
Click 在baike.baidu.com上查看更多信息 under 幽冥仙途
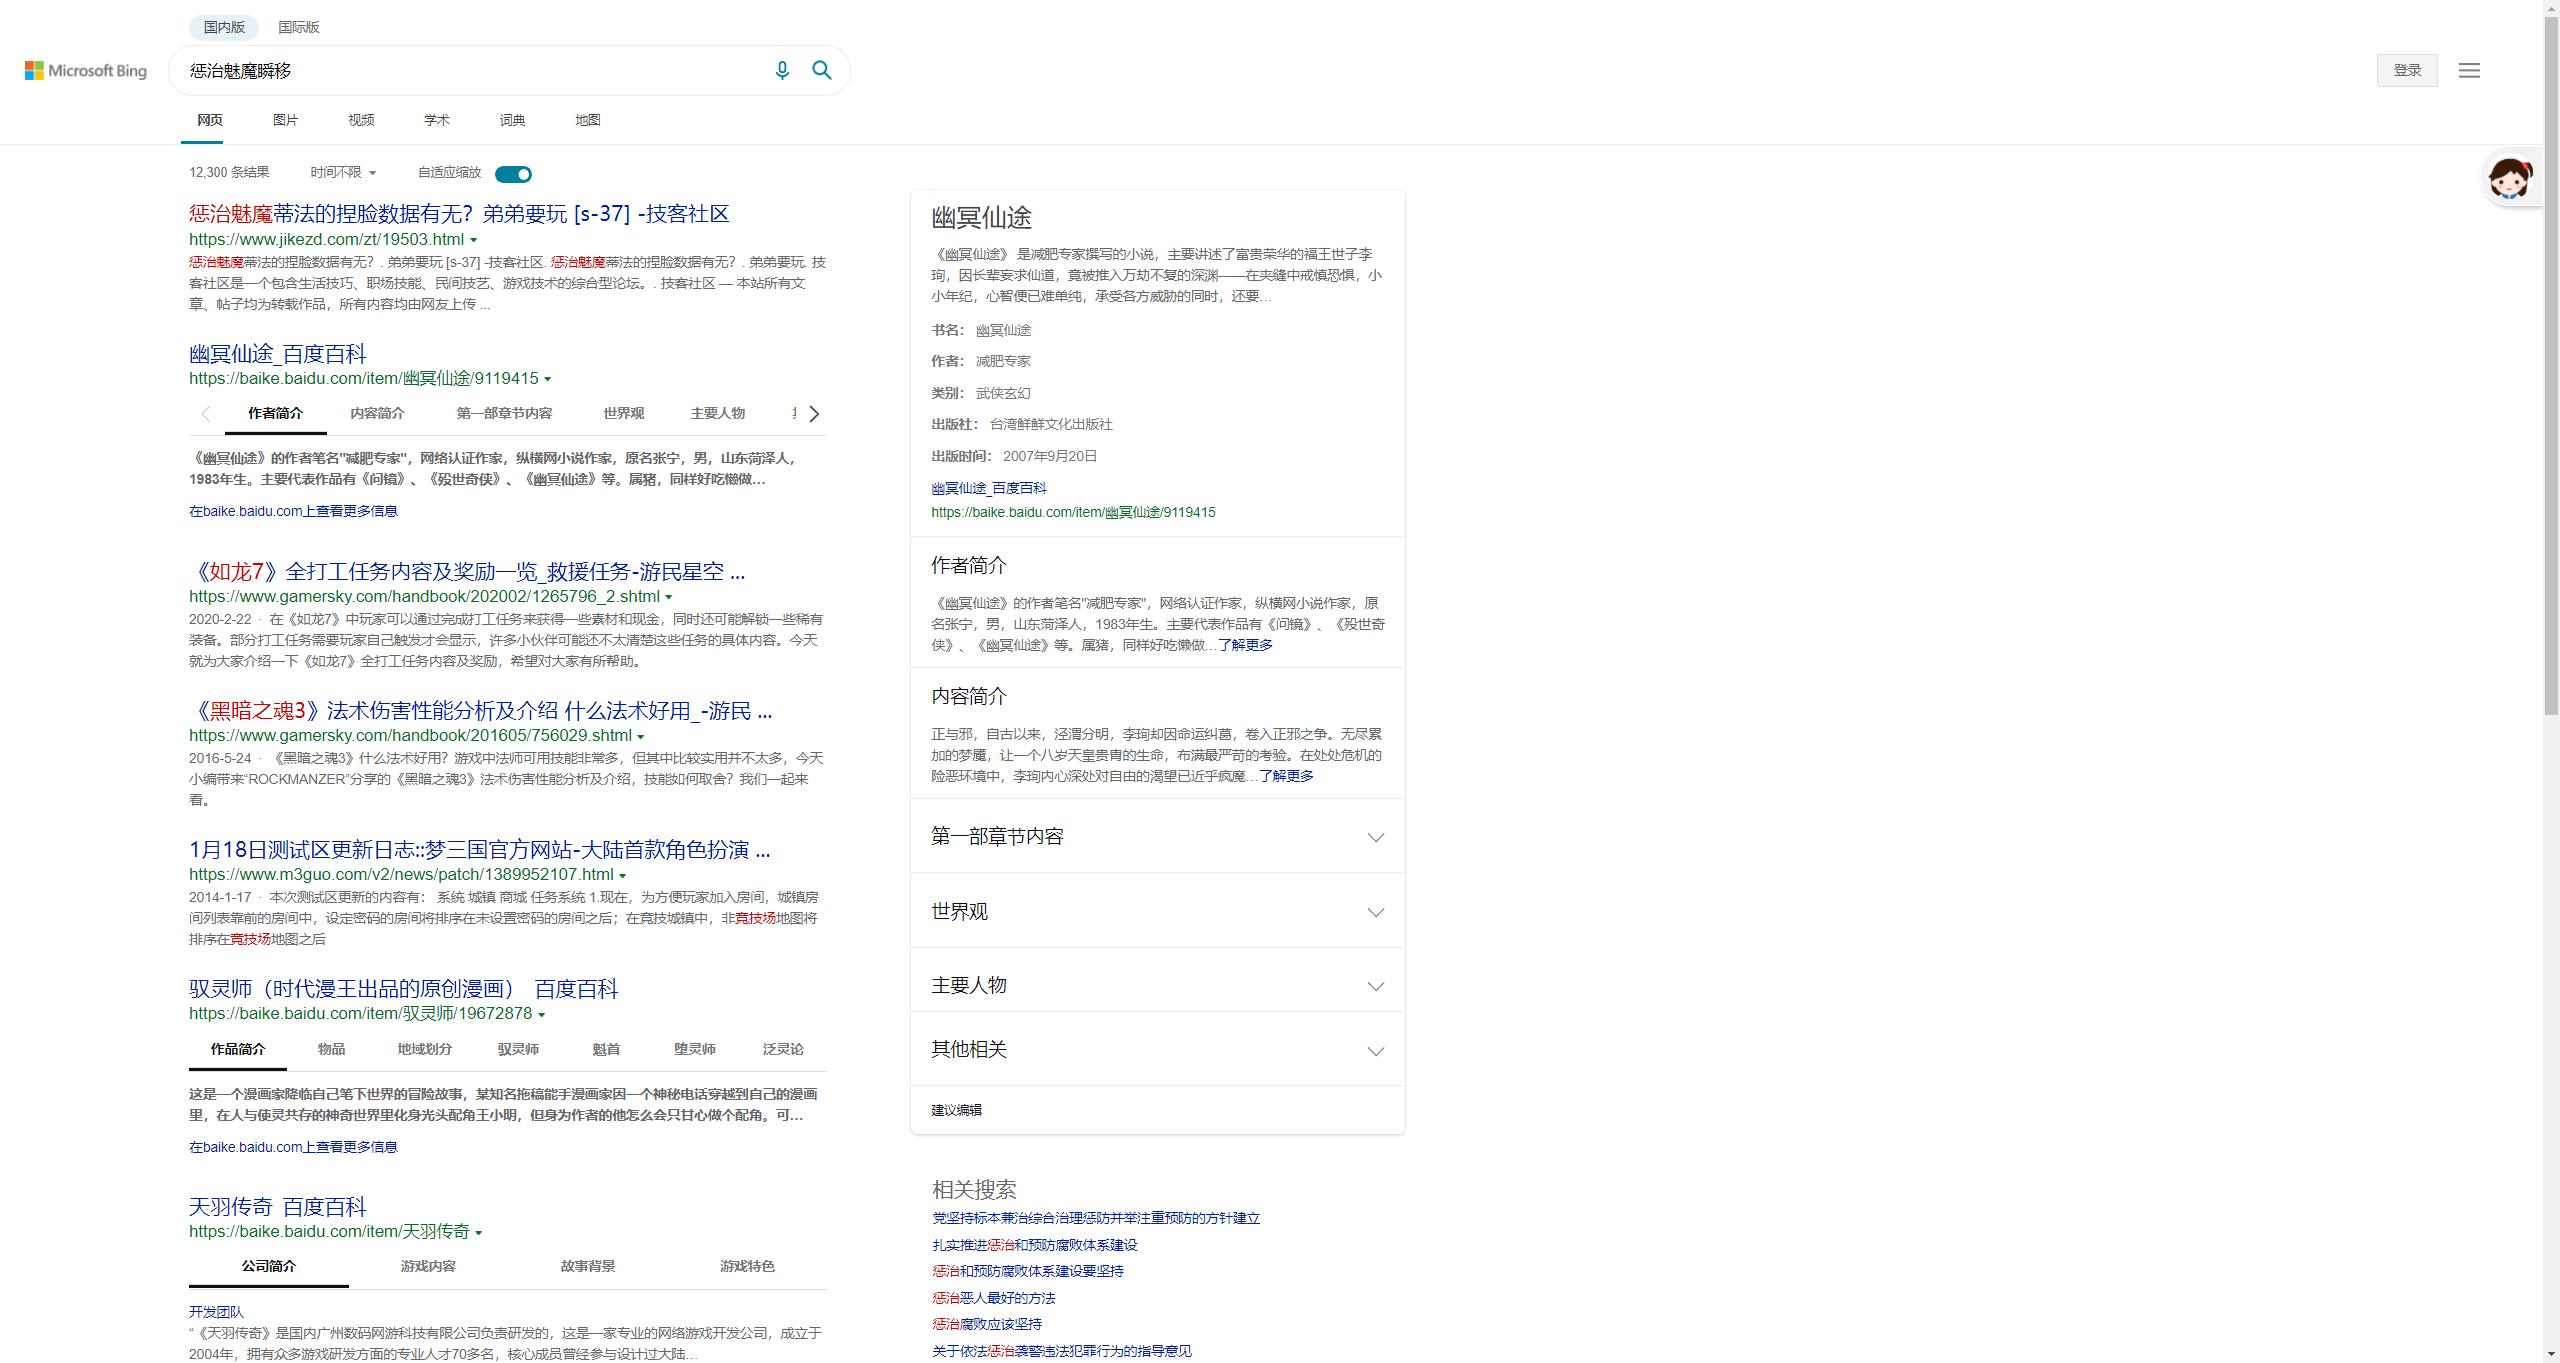pos(293,511)
